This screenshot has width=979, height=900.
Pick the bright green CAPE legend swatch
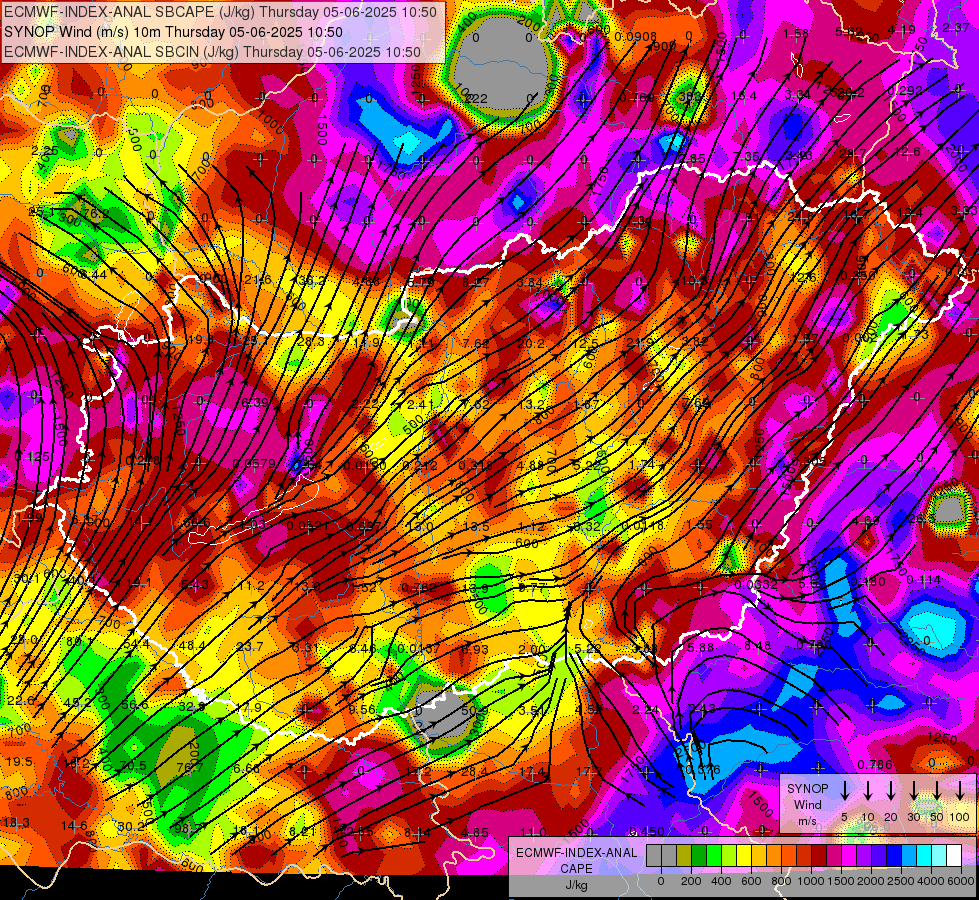pyautogui.click(x=714, y=856)
